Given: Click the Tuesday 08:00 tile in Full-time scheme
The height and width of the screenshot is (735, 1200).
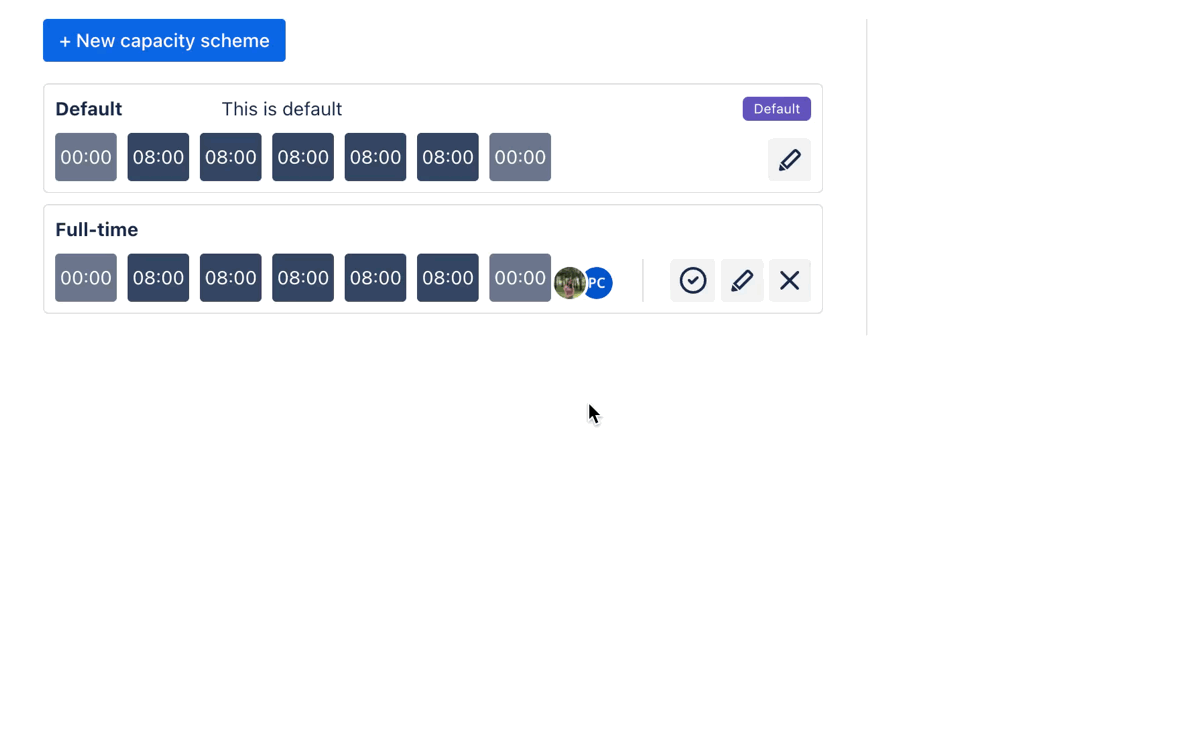Looking at the screenshot, I should (230, 278).
